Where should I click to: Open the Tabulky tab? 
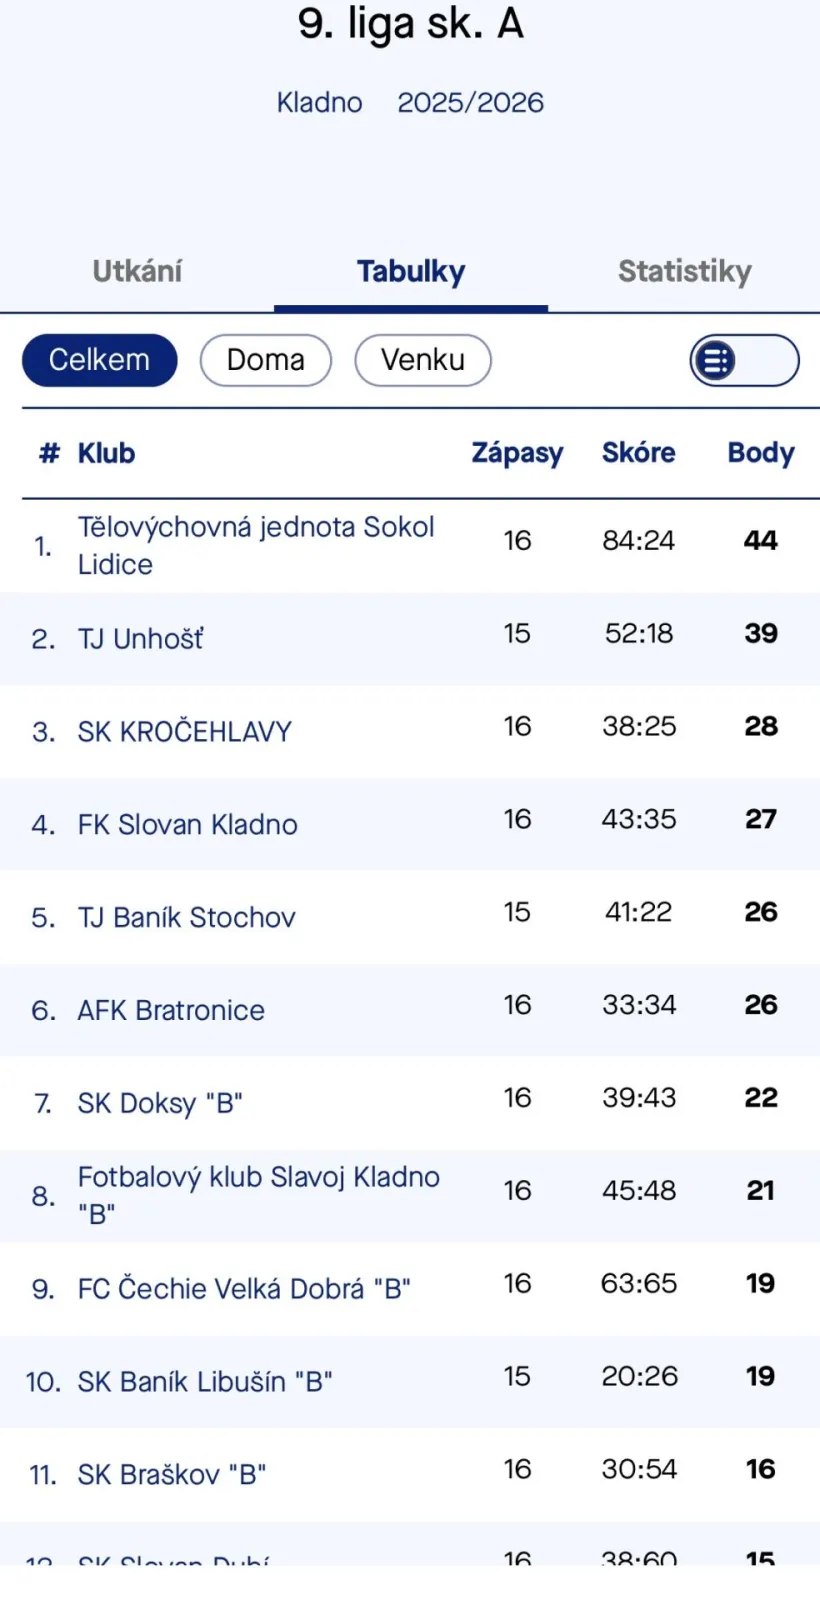click(411, 271)
